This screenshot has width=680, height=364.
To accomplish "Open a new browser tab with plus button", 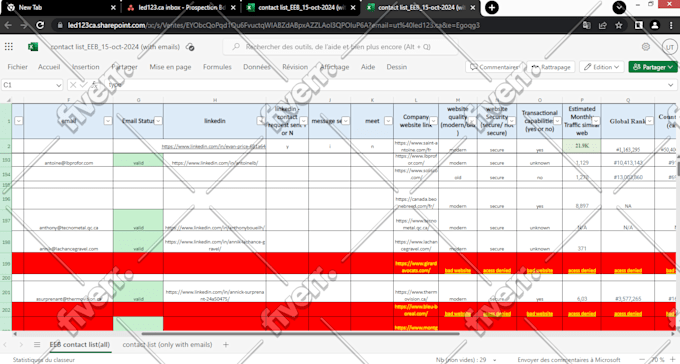I will (491, 7).
